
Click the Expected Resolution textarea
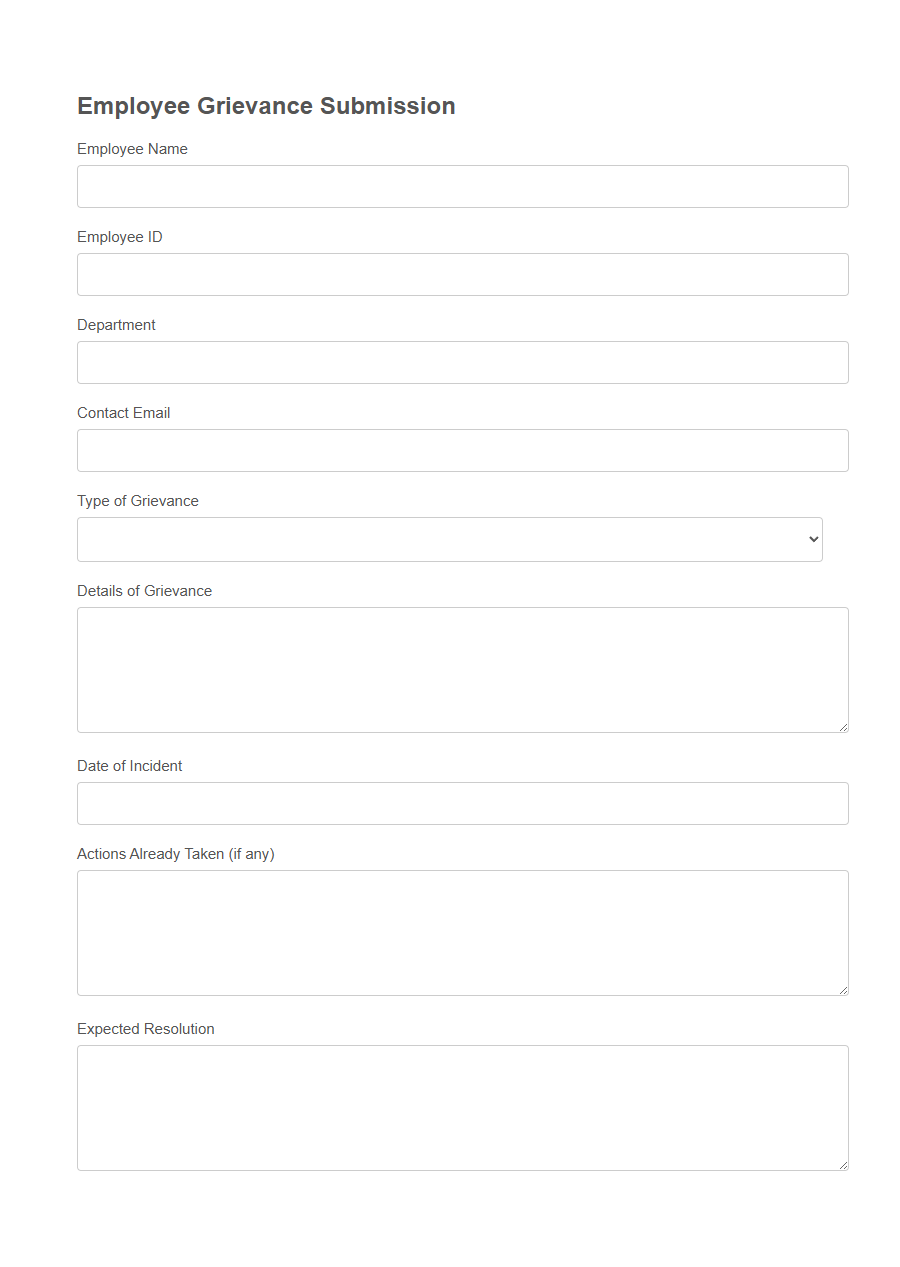(462, 1105)
